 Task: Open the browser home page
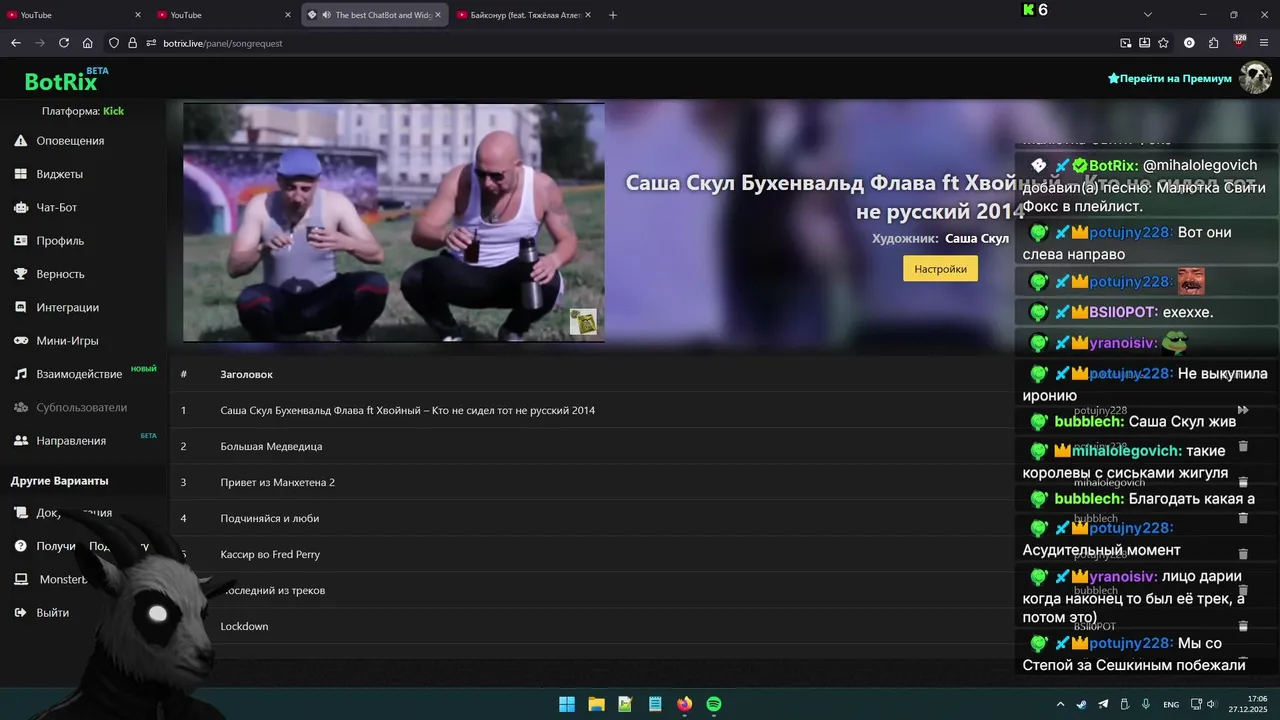88,43
